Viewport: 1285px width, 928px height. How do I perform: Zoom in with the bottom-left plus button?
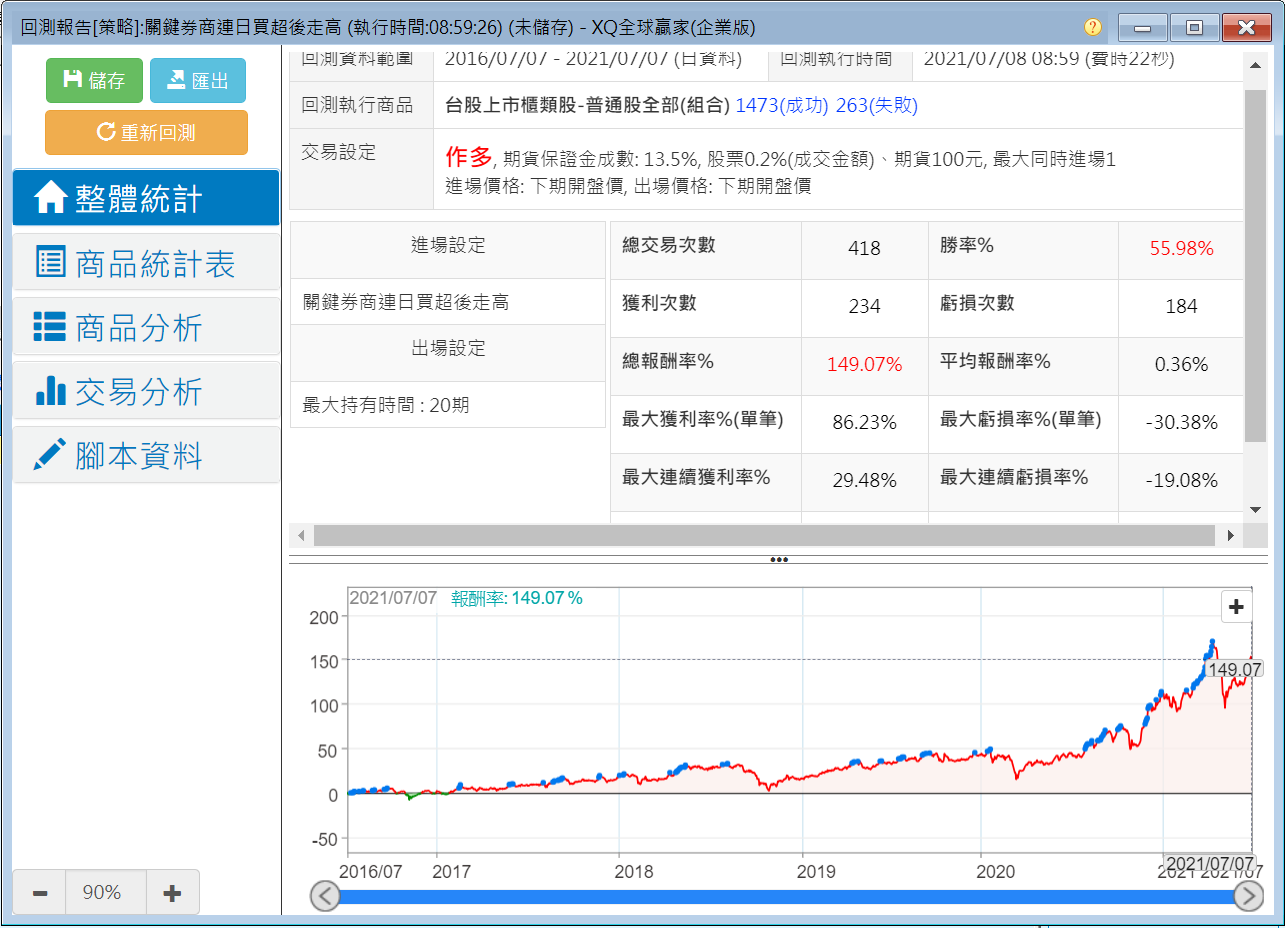(172, 892)
